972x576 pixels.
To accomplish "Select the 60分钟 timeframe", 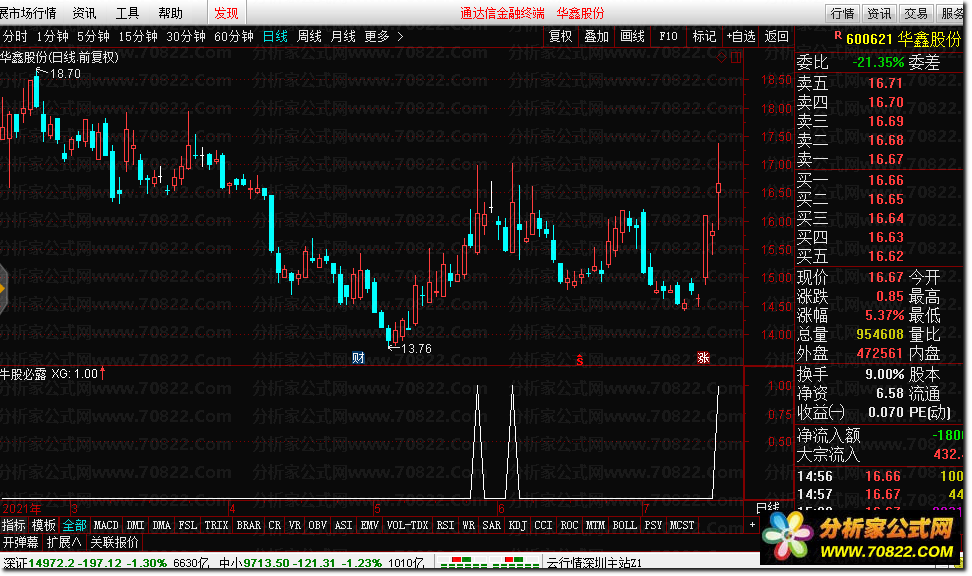I will point(234,37).
